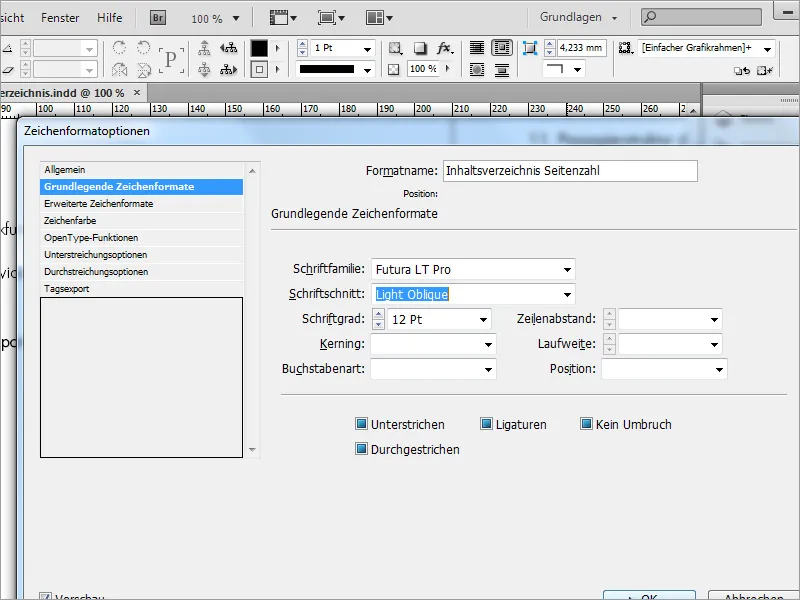
Task: Click the apply effect to object icon
Action: point(395,48)
